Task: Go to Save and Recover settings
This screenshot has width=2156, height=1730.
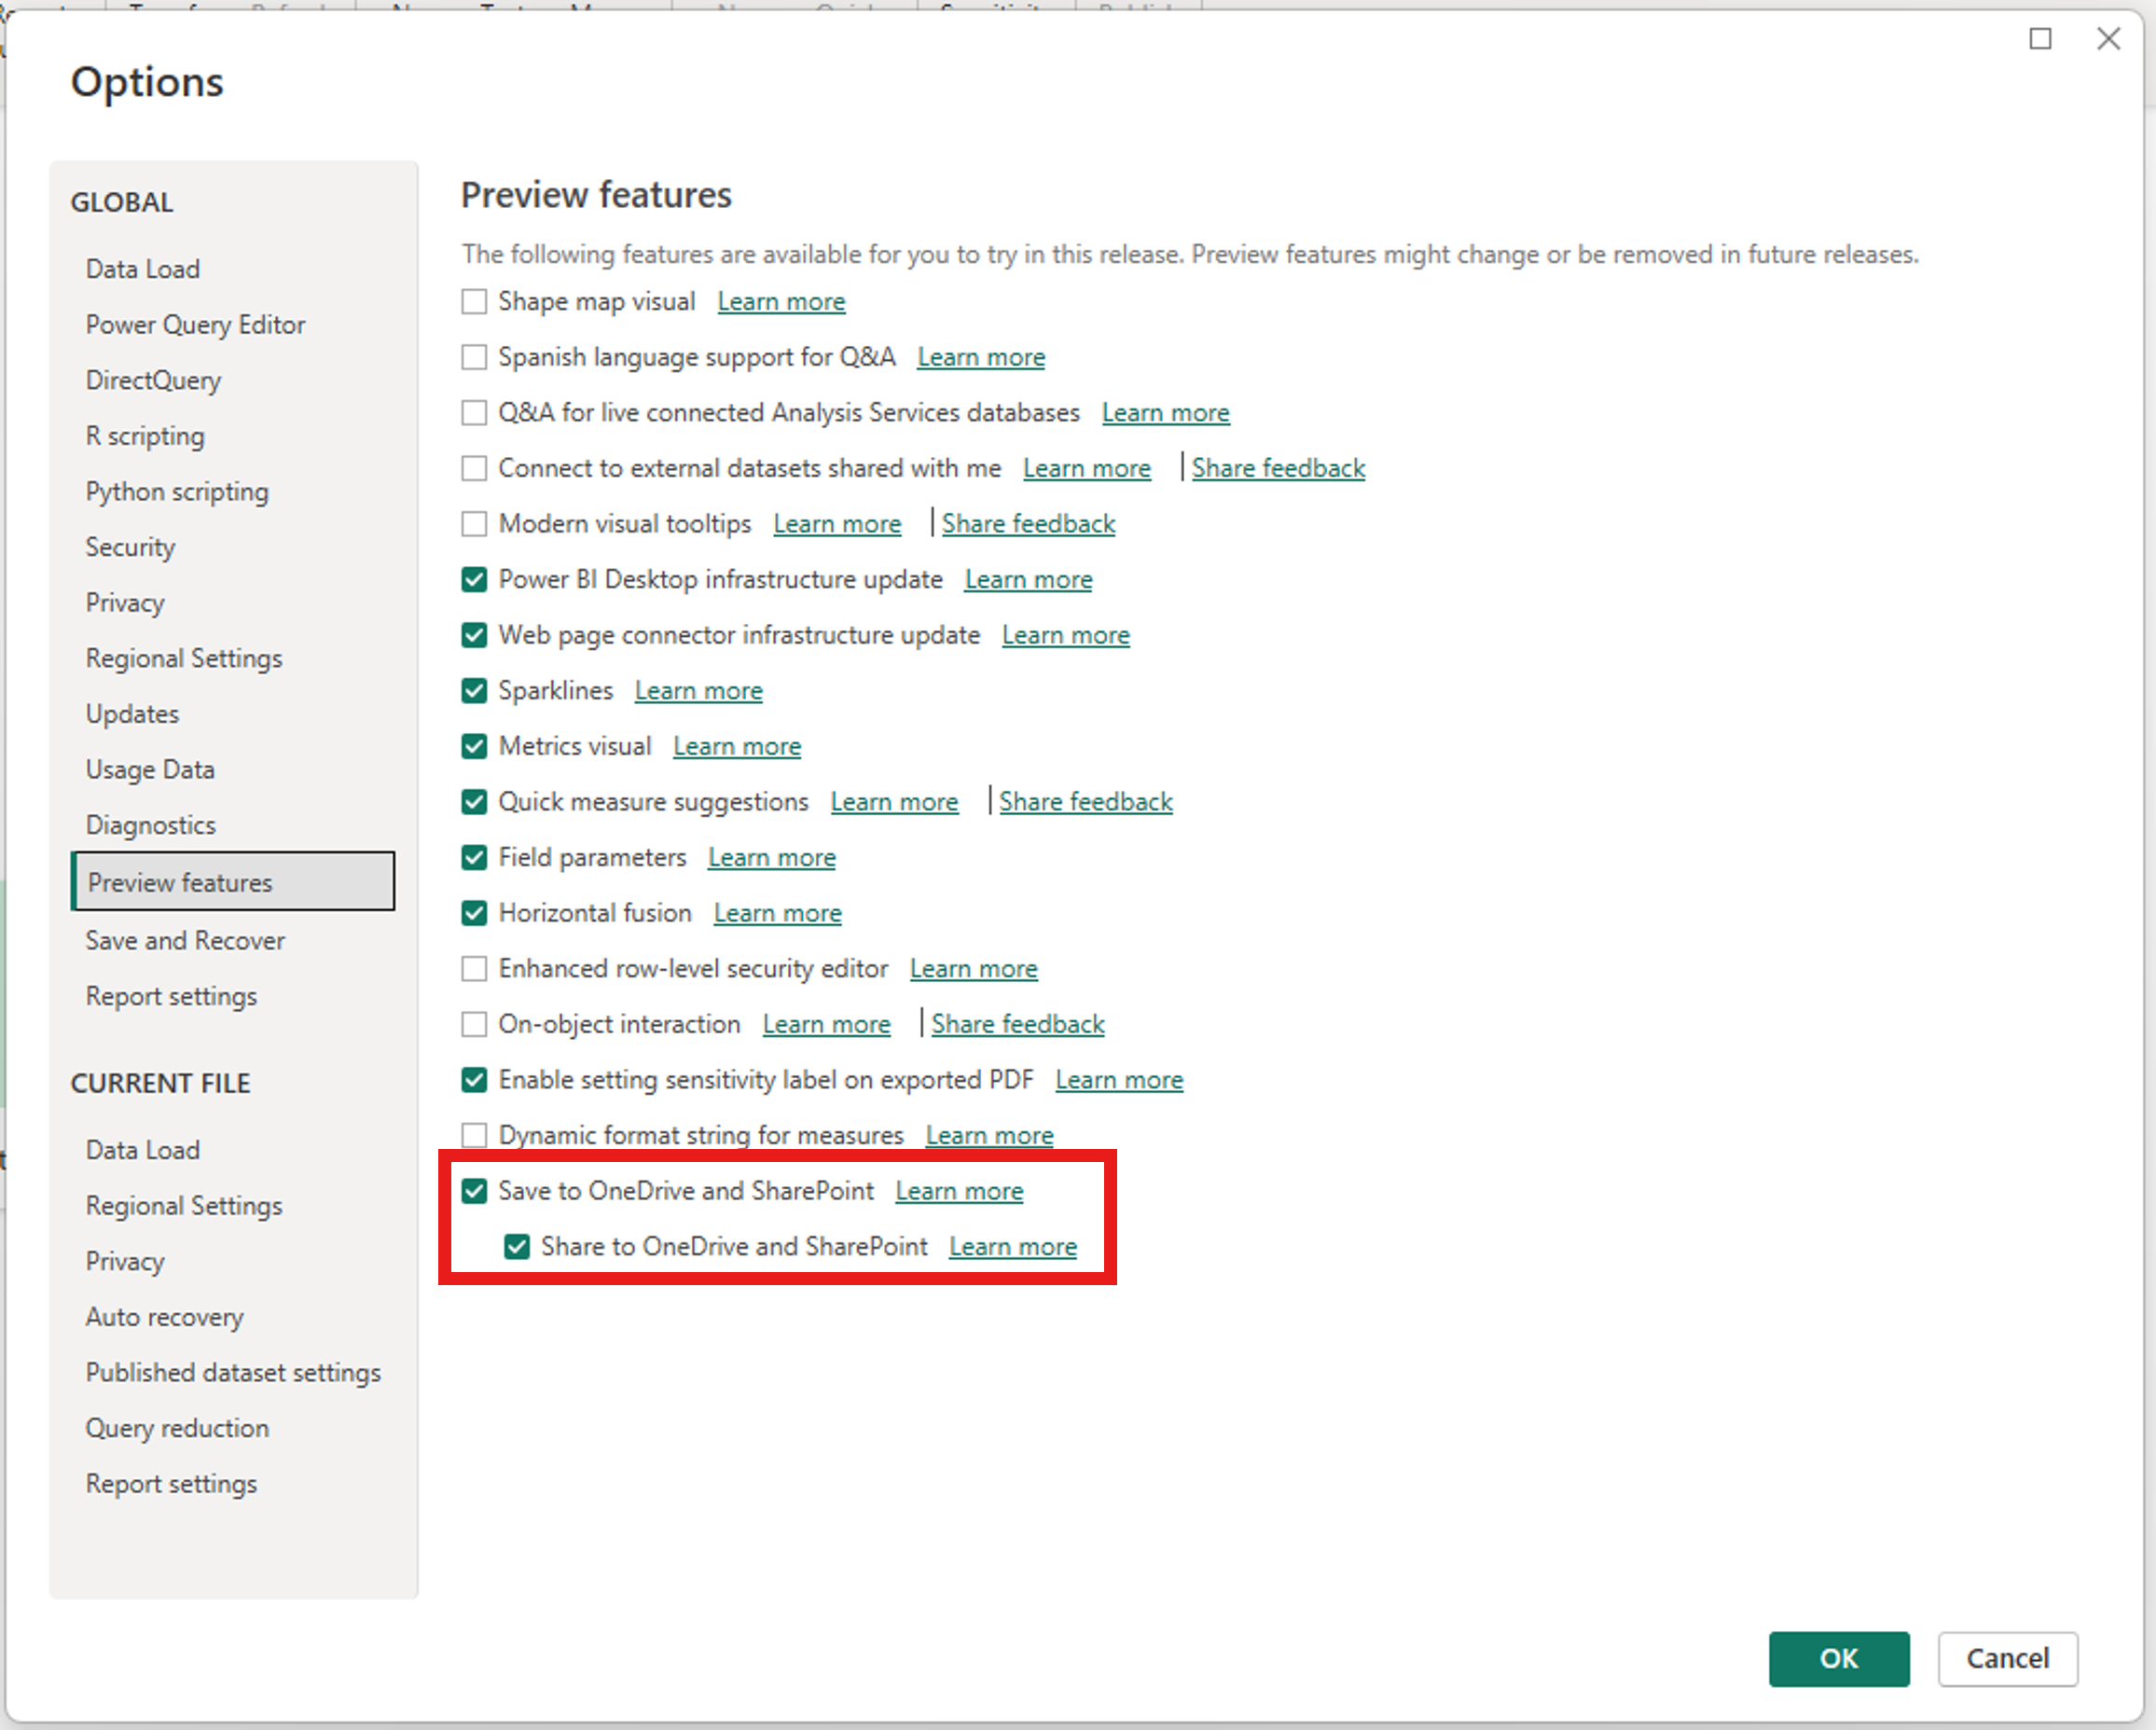Action: (185, 941)
